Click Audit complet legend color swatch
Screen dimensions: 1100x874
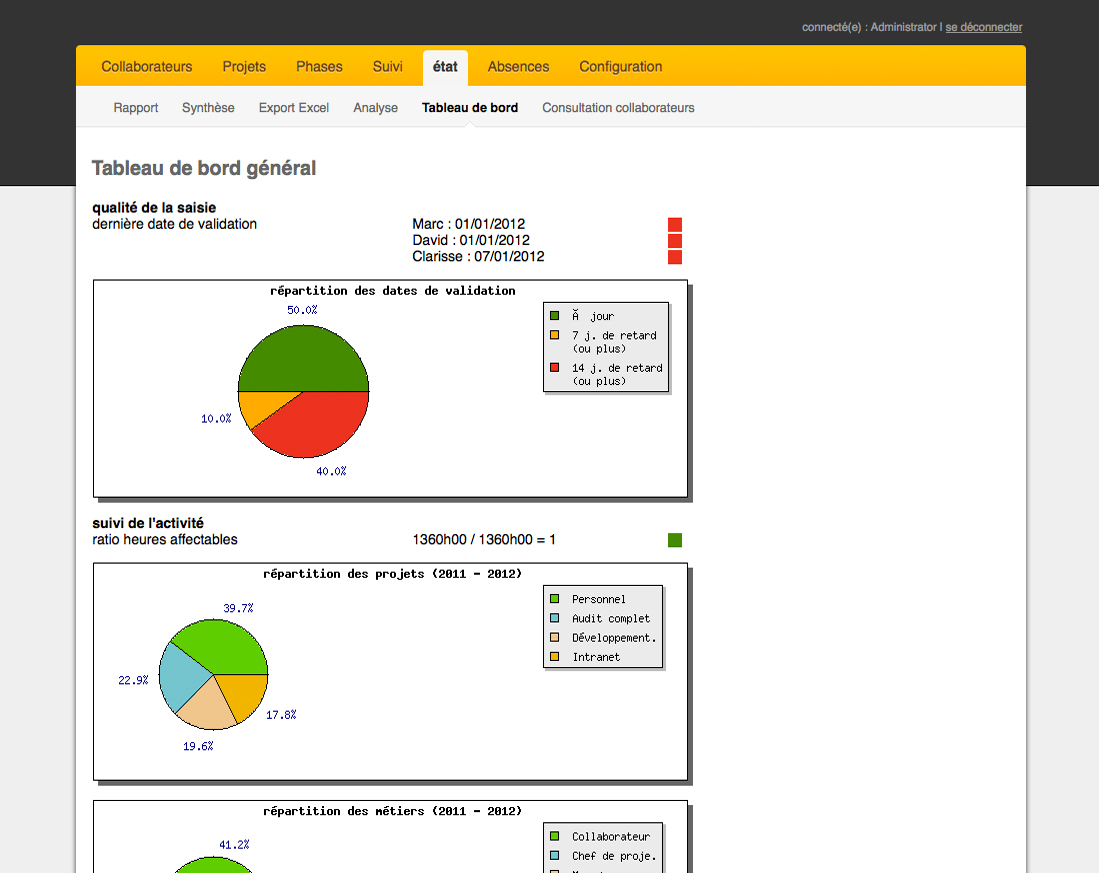554,618
